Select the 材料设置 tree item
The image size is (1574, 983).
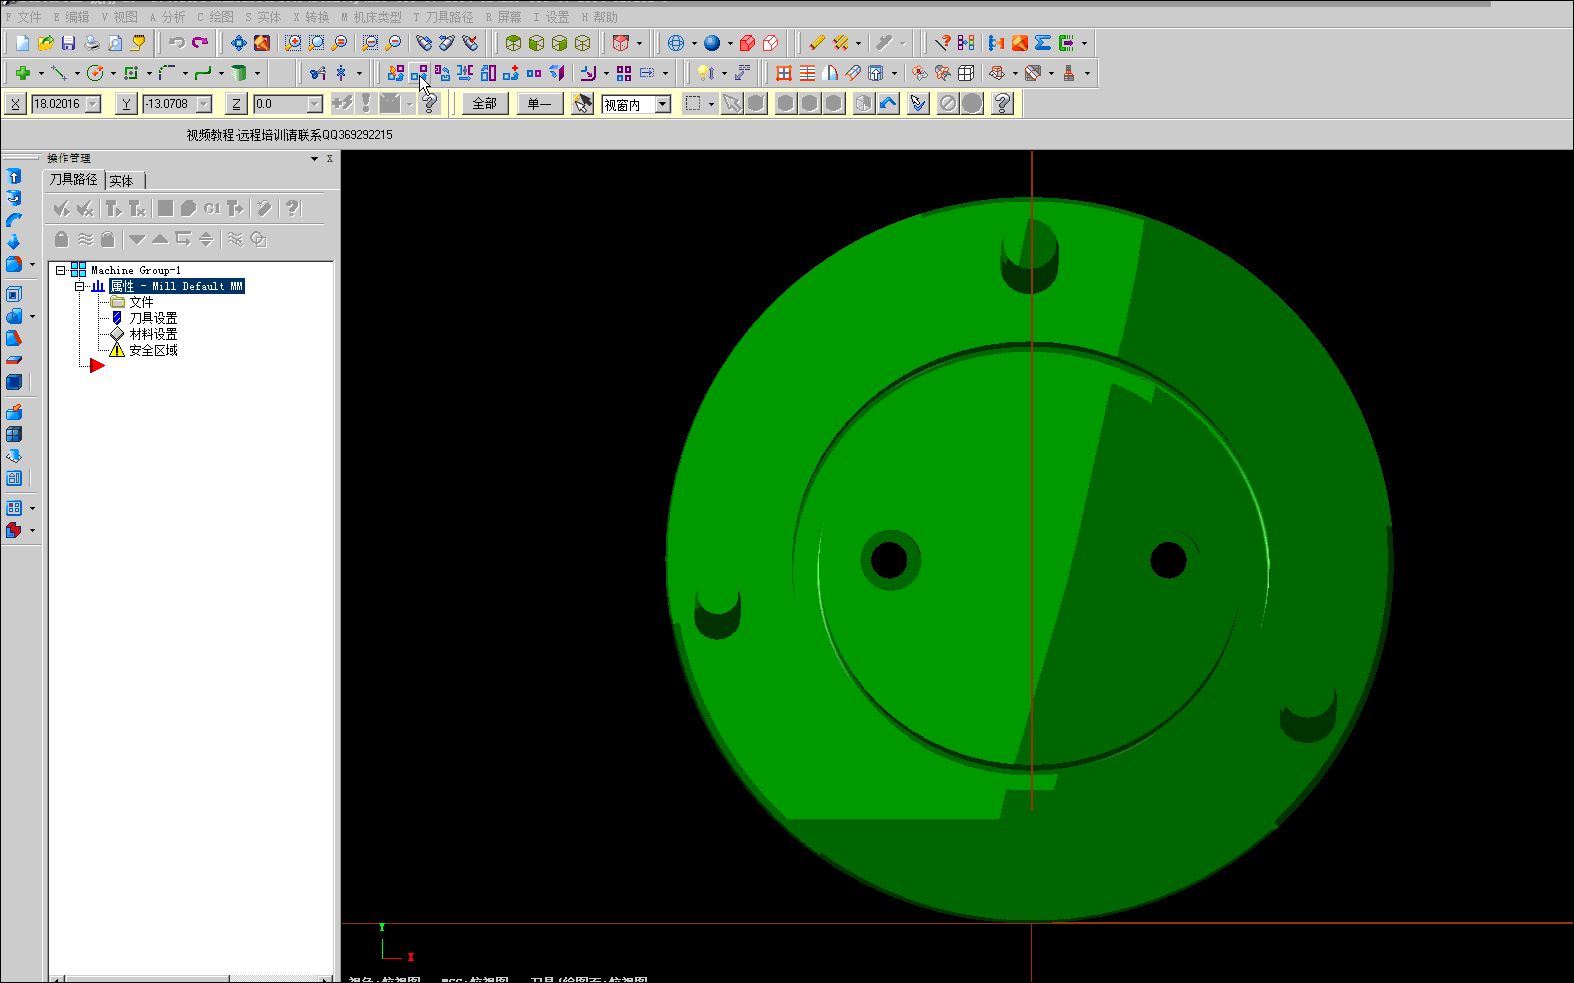pos(144,334)
